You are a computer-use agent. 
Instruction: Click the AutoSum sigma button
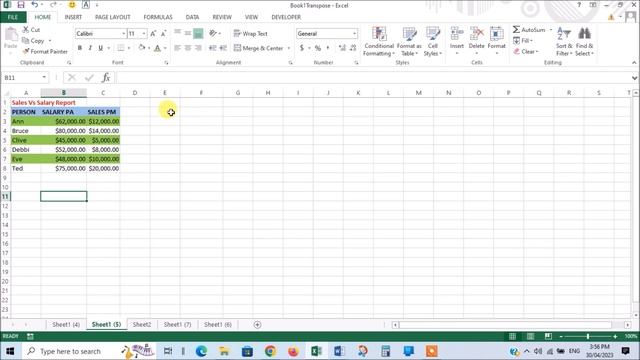click(529, 29)
